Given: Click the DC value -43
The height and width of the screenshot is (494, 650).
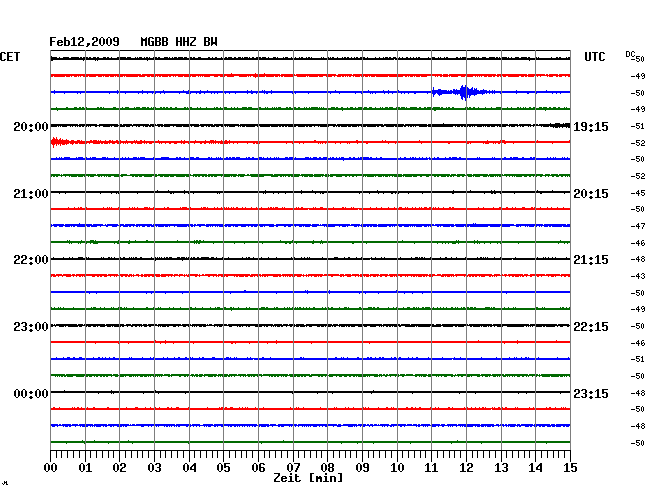Looking at the screenshot, I should tap(638, 276).
